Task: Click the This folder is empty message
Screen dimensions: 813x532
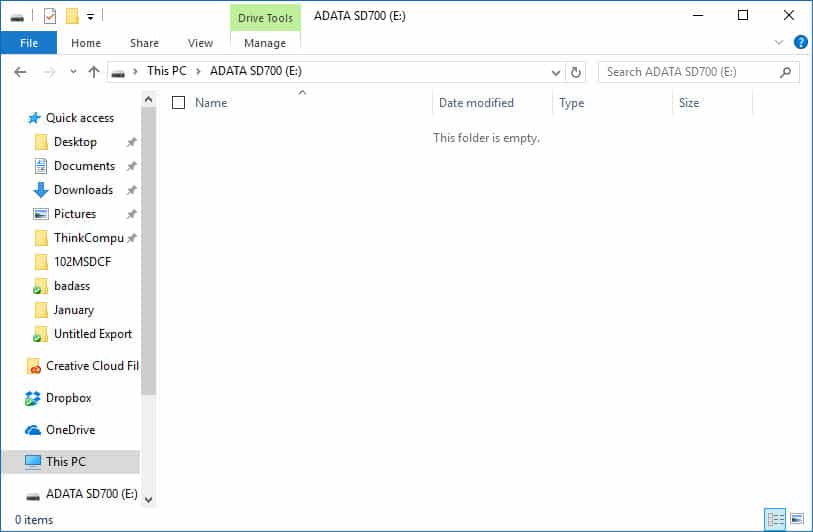Action: [x=486, y=138]
